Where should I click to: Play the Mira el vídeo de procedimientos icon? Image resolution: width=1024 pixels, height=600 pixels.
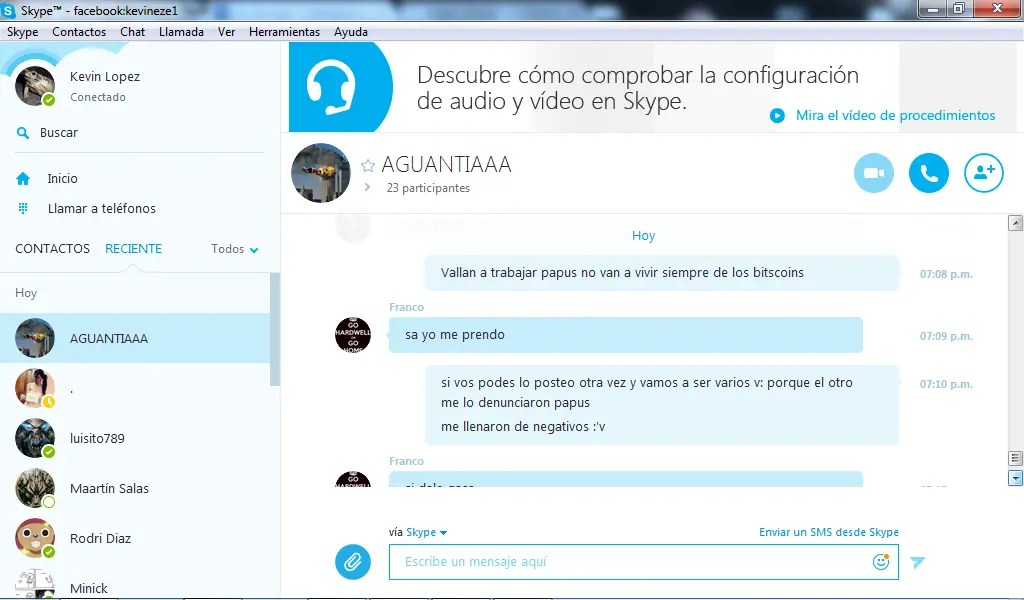777,116
